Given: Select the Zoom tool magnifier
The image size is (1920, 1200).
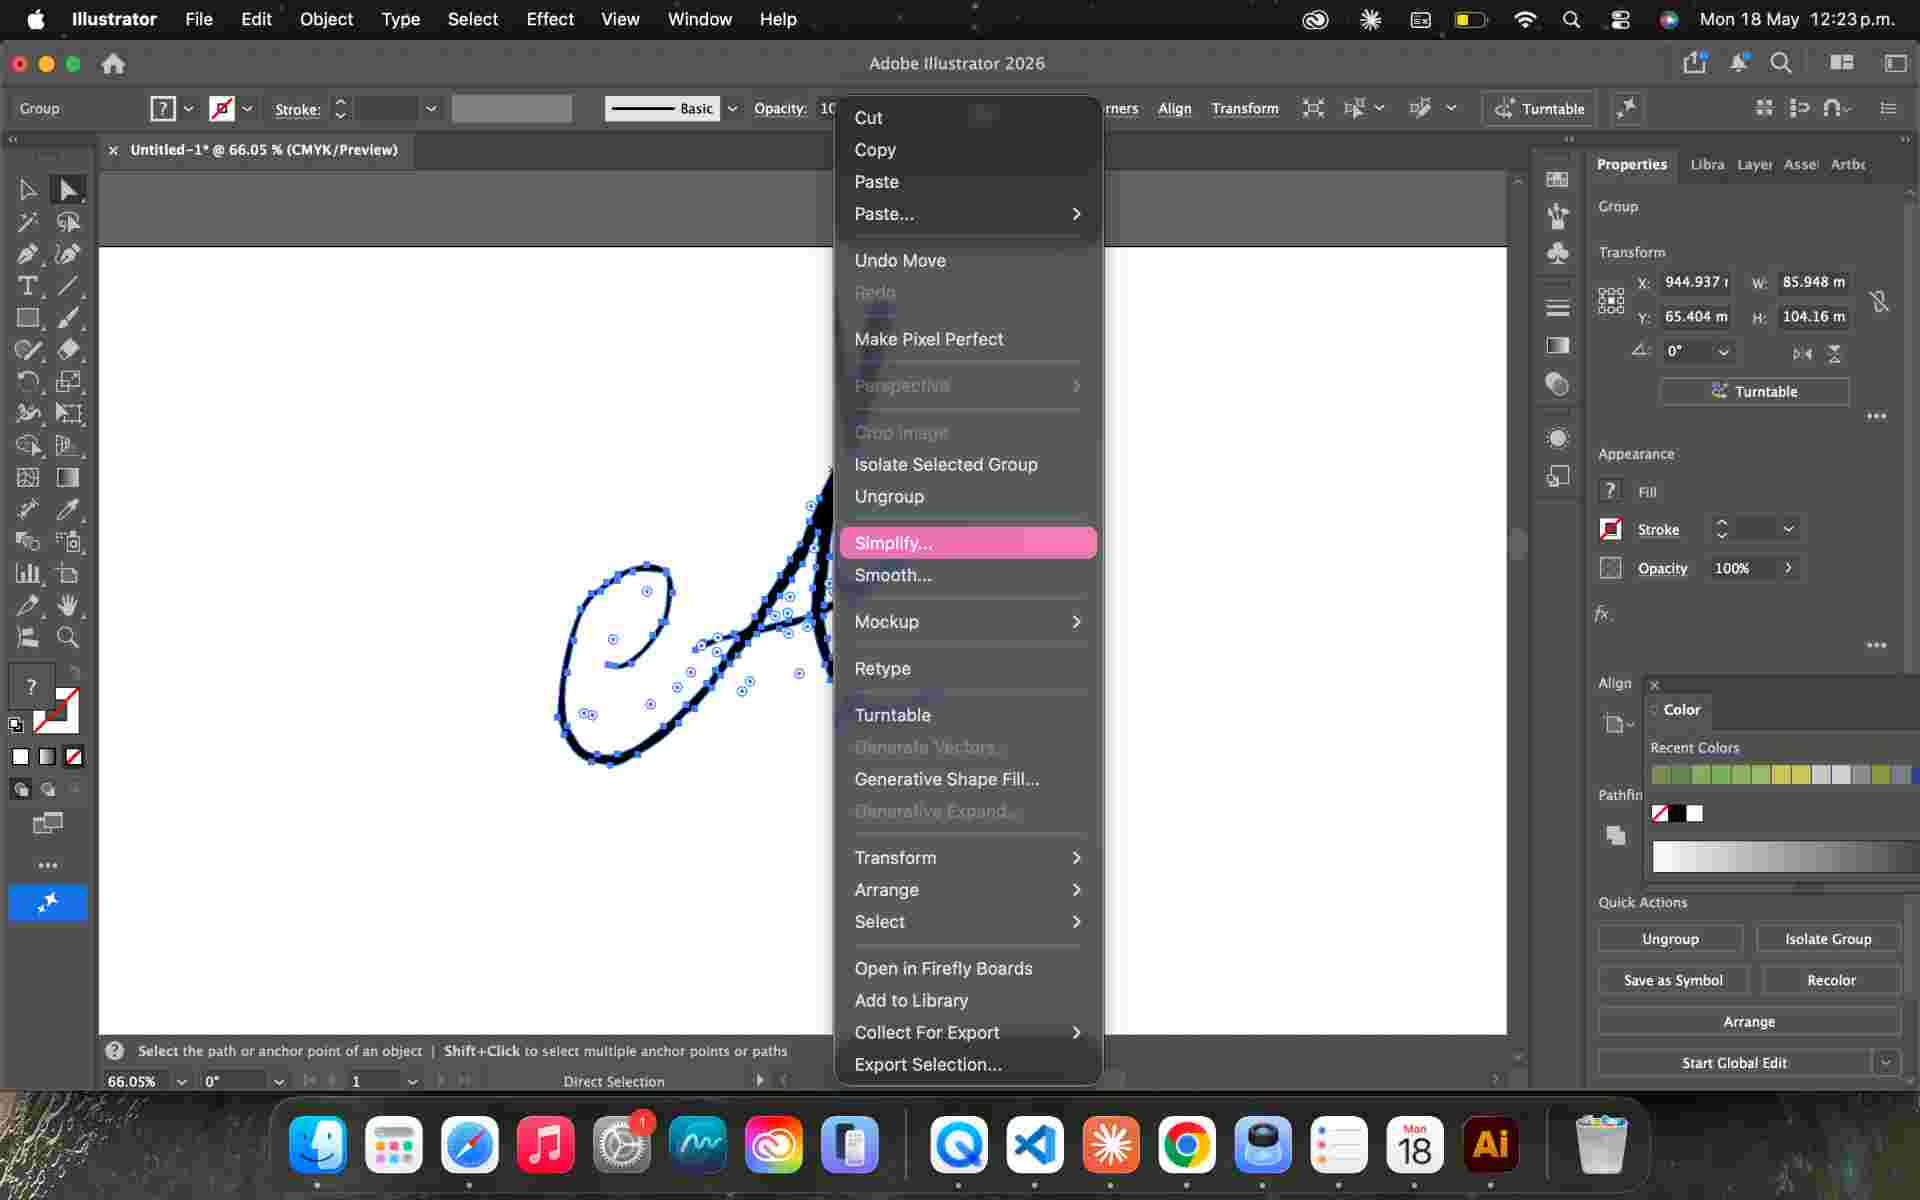Looking at the screenshot, I should click(68, 638).
